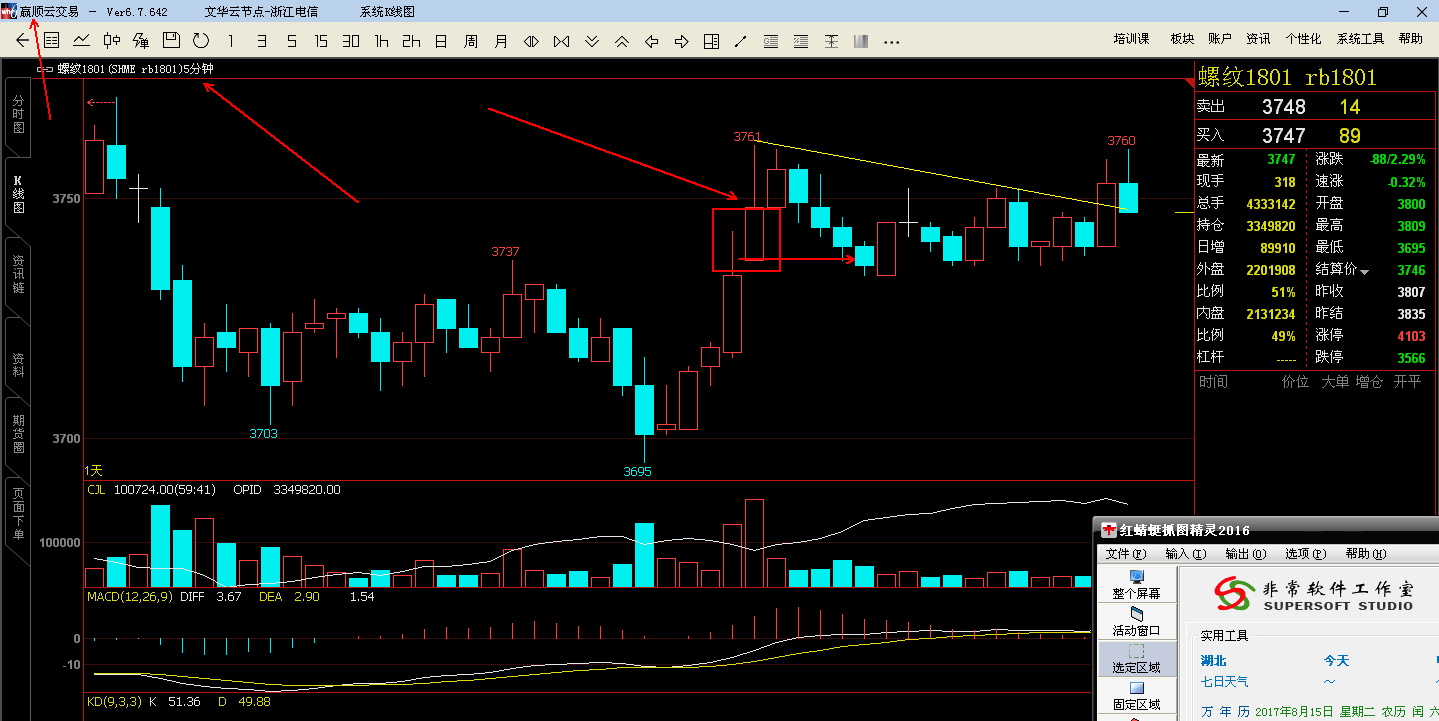Expand the 结算价 dropdown arrow

(1364, 271)
